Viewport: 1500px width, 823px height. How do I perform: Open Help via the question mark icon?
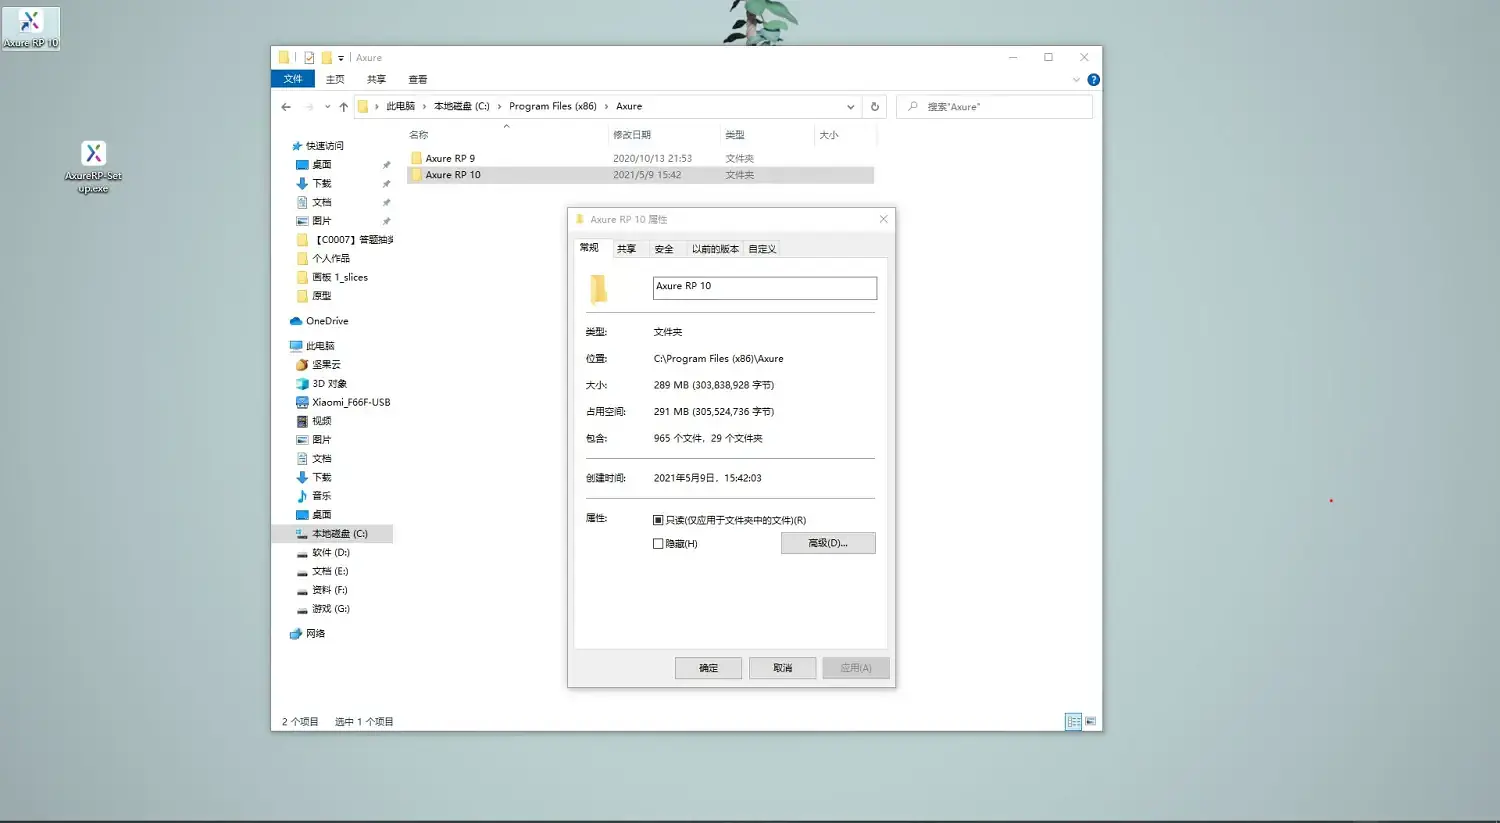pyautogui.click(x=1093, y=80)
